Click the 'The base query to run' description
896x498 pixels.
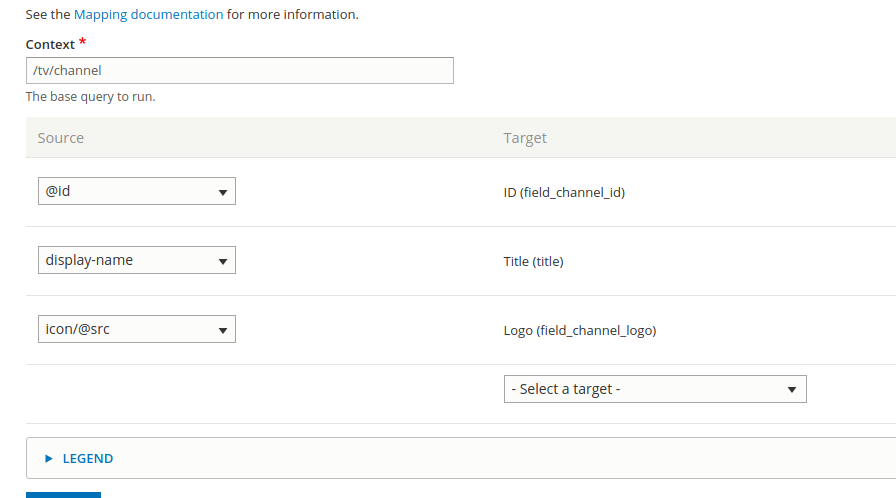coord(90,97)
